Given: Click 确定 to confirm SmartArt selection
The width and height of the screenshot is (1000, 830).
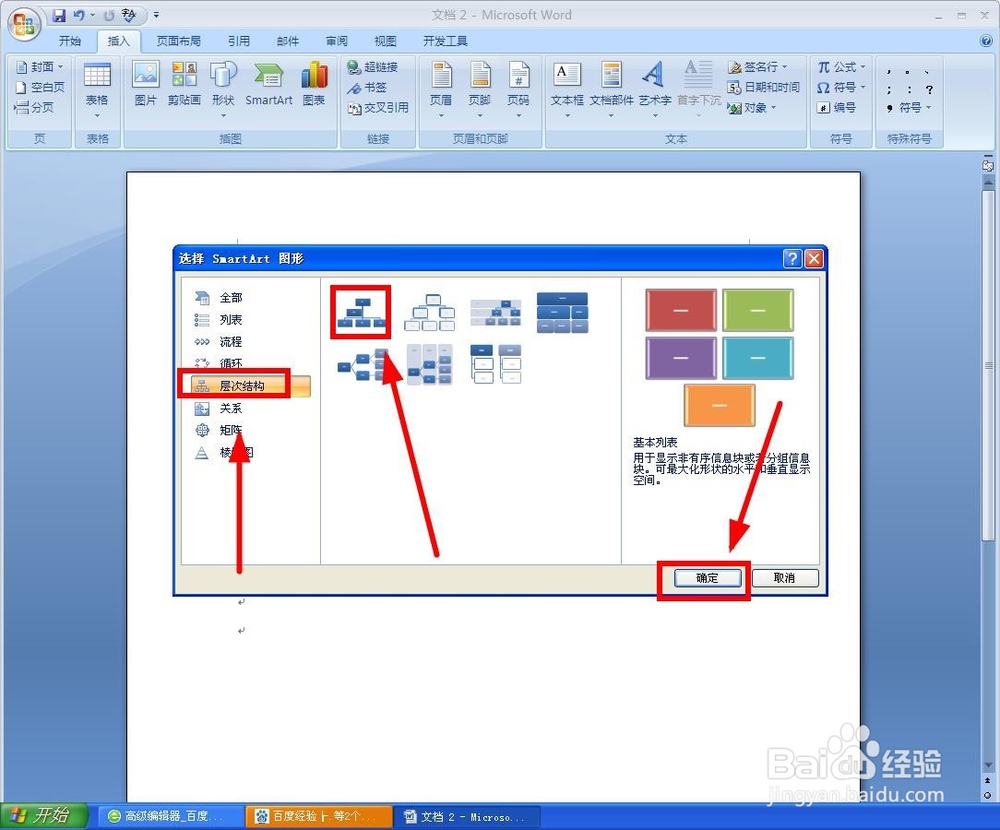Looking at the screenshot, I should (x=707, y=579).
